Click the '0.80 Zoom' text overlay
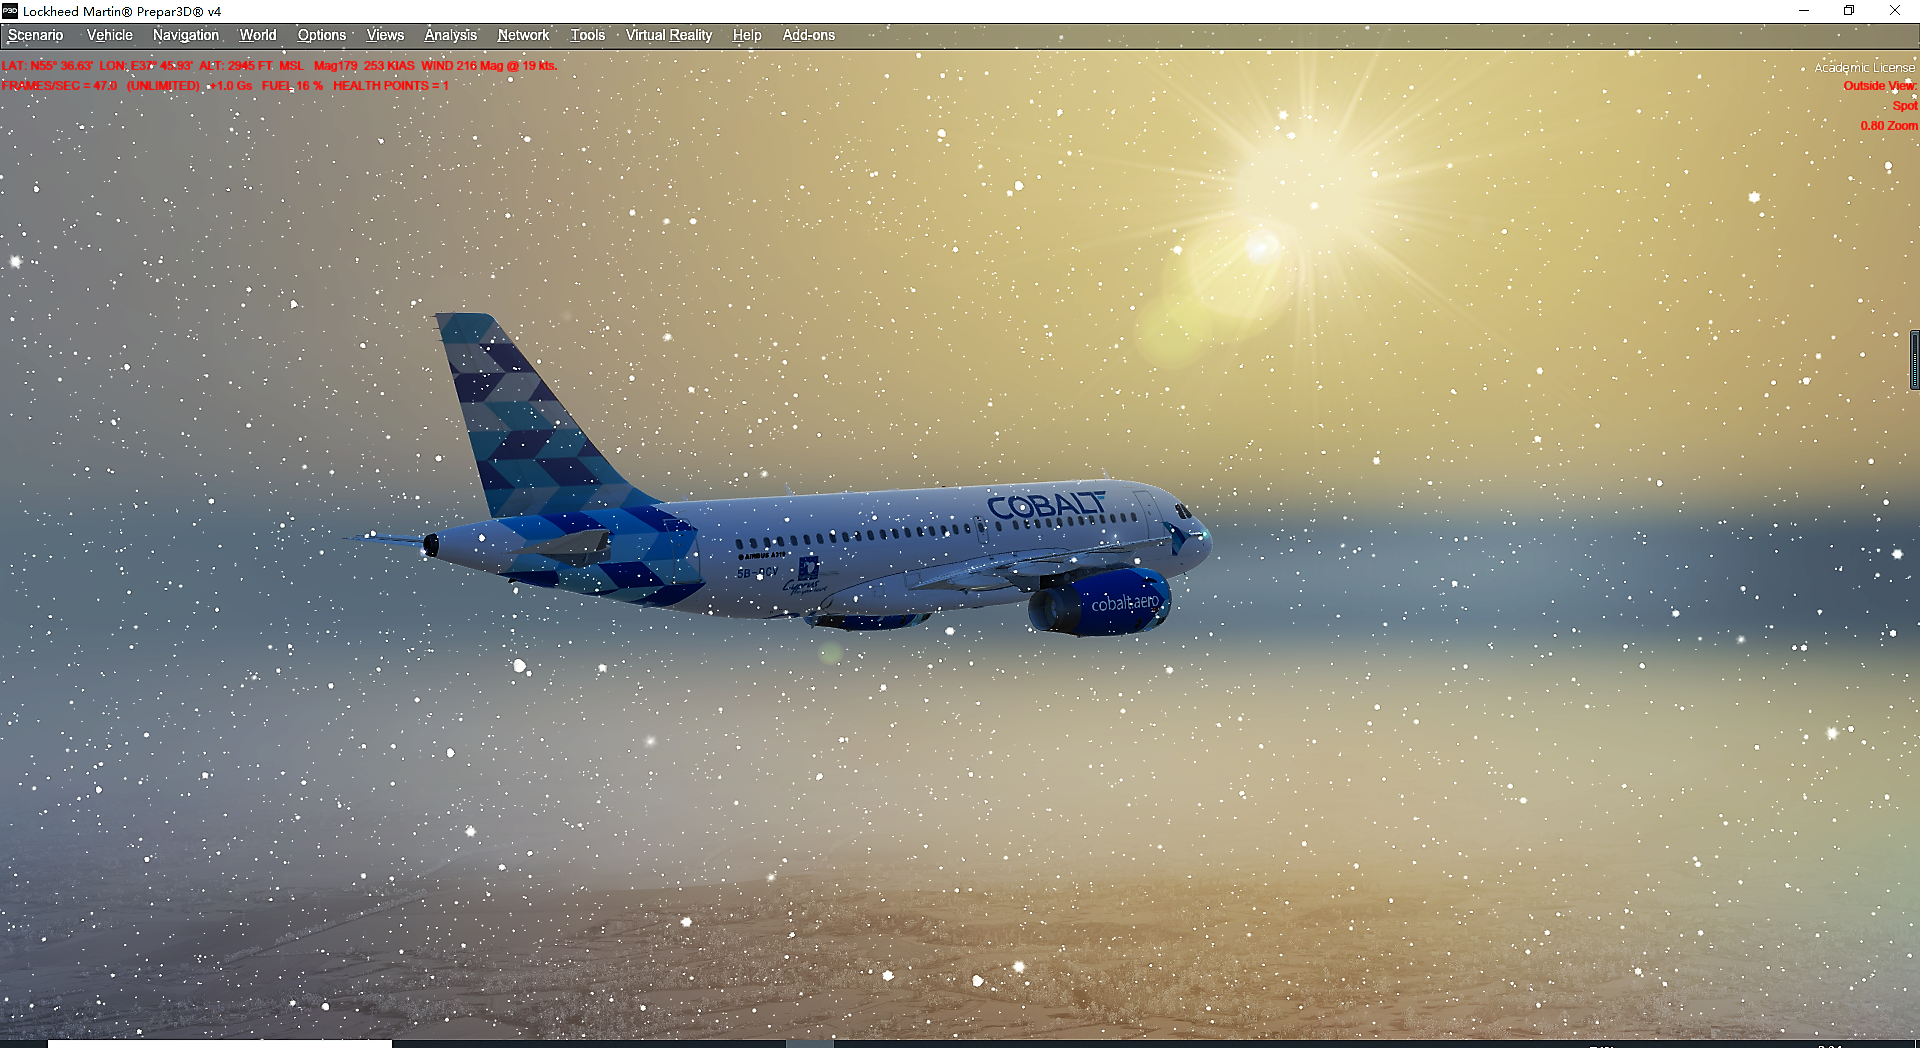Viewport: 1920px width, 1048px height. coord(1889,126)
